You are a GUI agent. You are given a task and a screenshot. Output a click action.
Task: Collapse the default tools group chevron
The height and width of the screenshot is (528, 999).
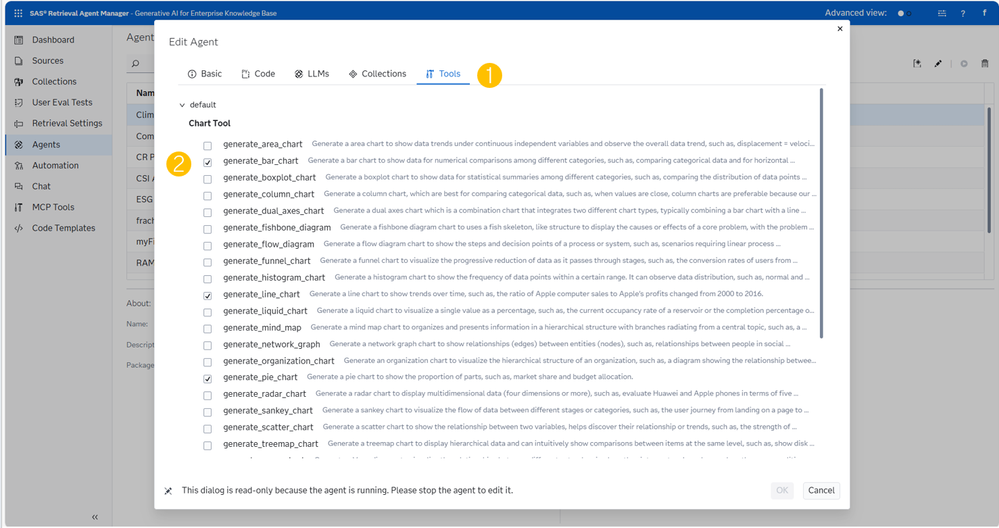point(182,105)
